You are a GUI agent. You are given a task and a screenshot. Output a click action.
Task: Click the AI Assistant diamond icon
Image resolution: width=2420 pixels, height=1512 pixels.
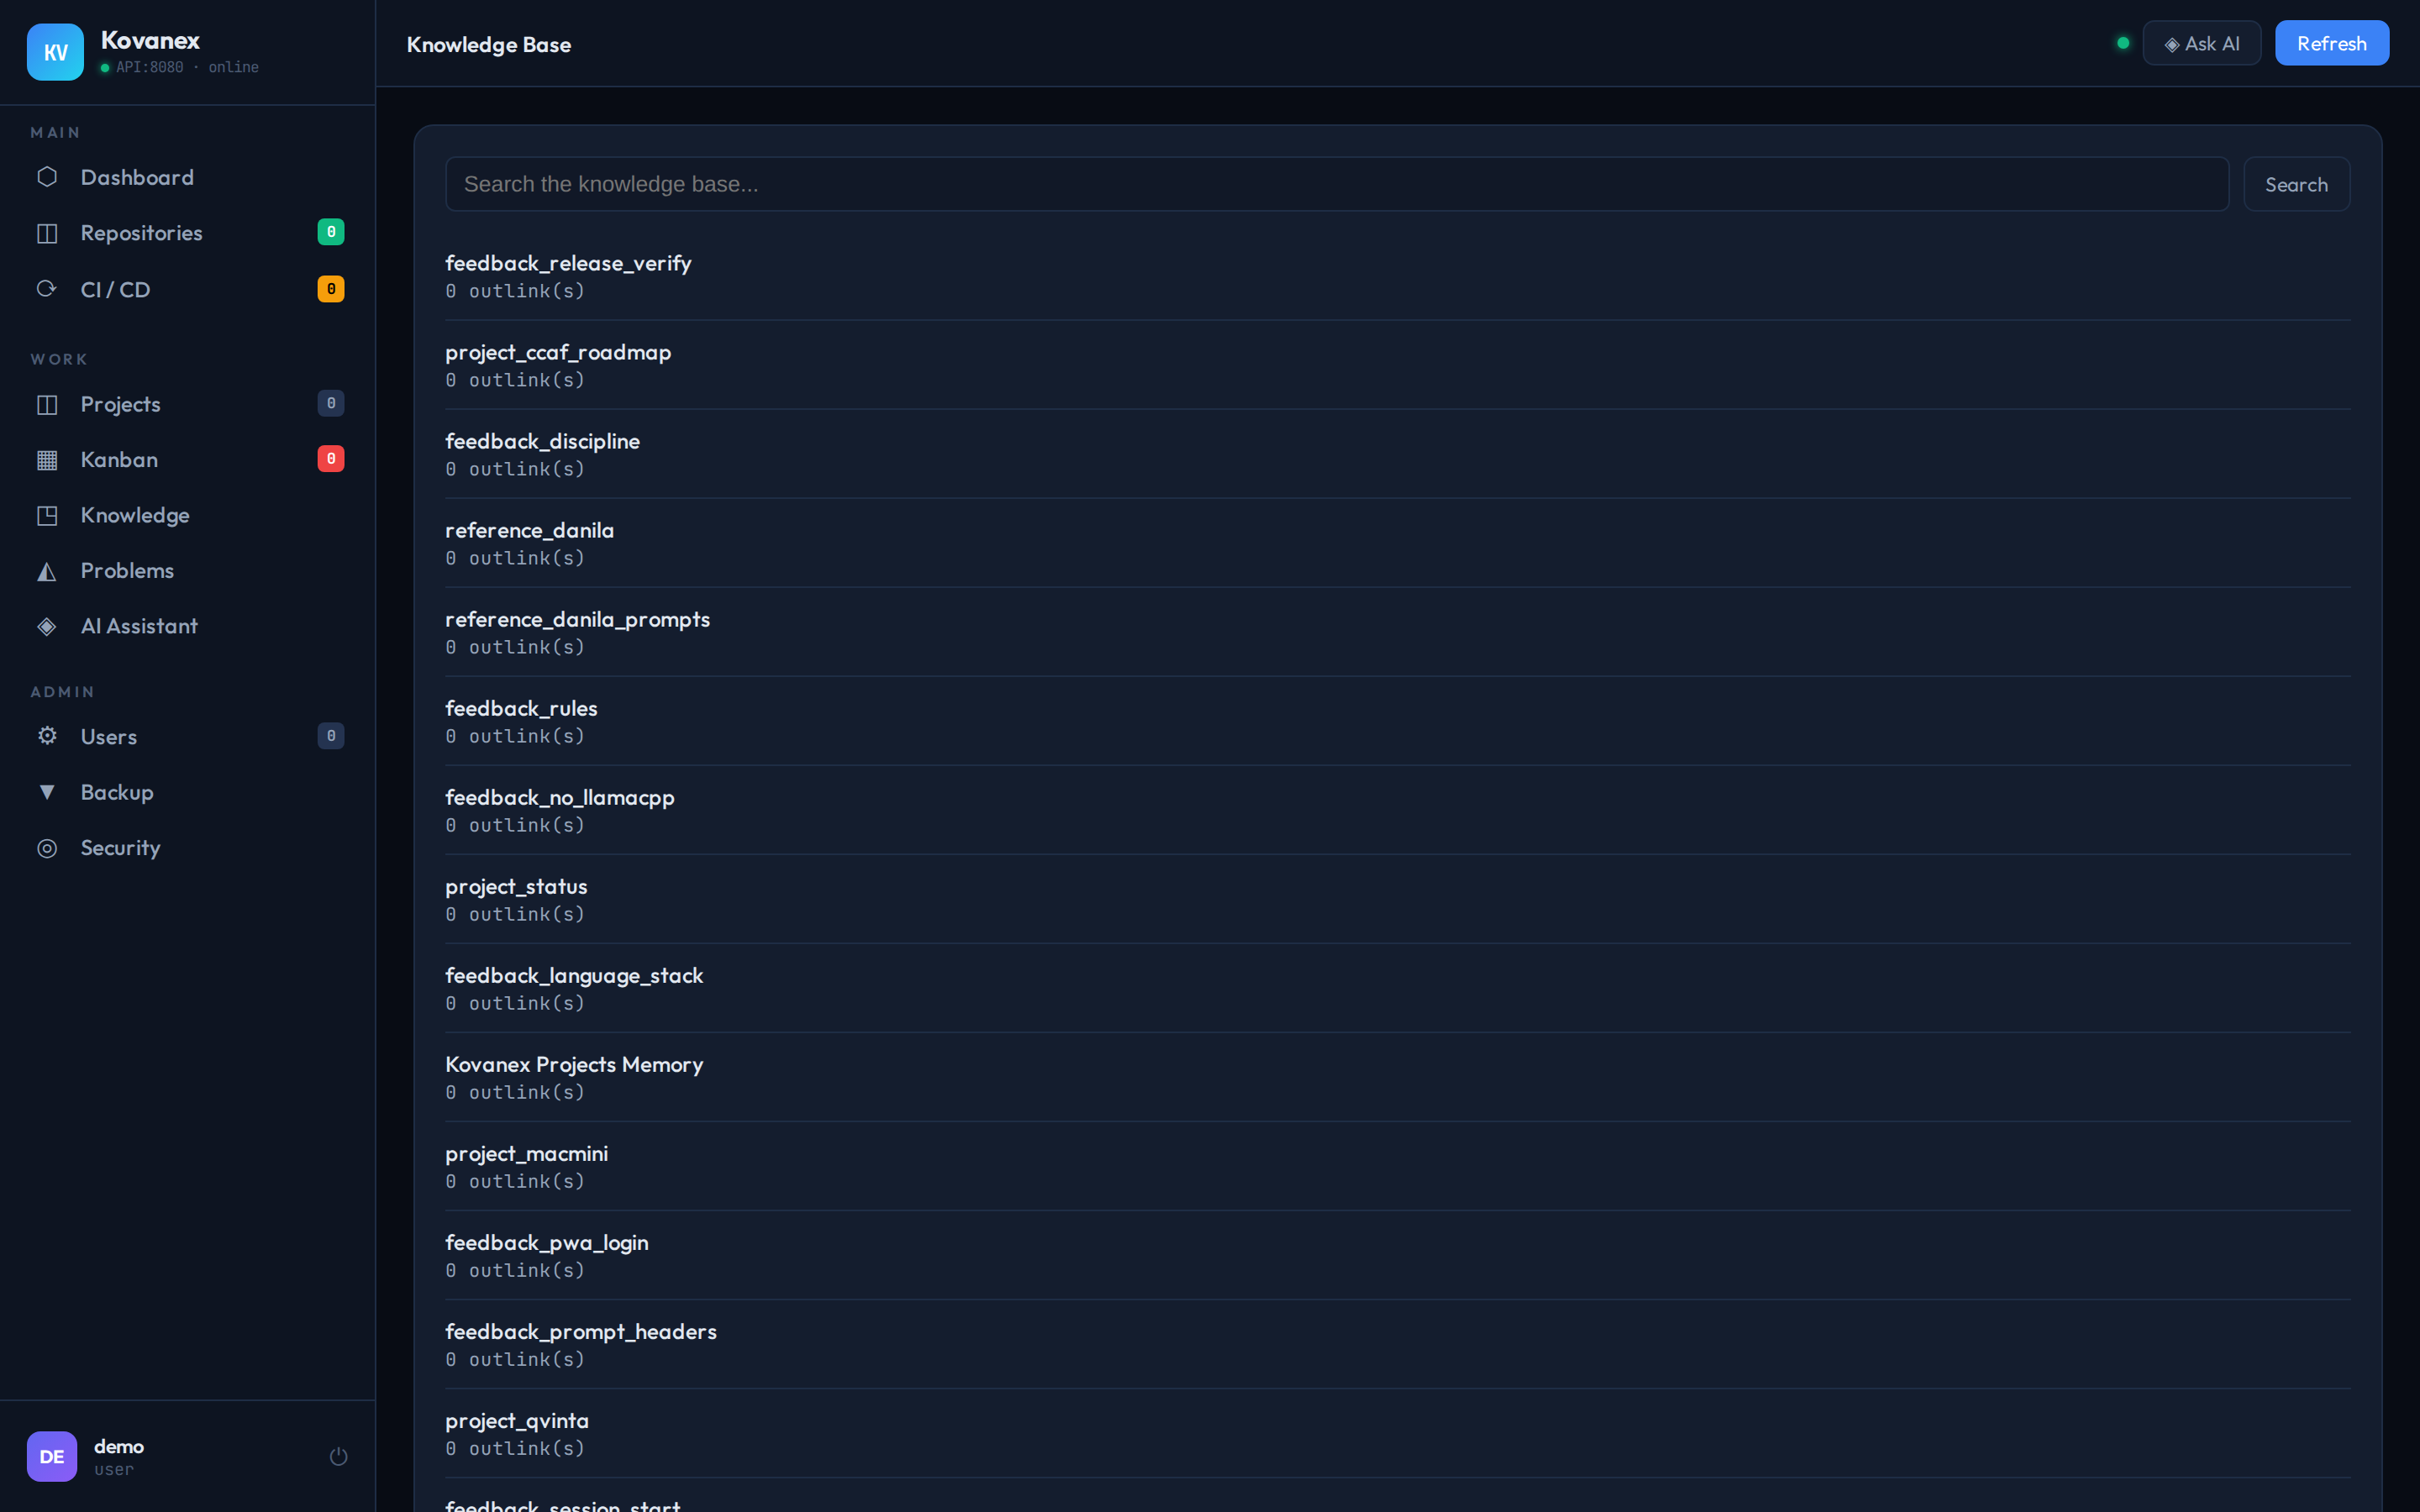(x=47, y=626)
